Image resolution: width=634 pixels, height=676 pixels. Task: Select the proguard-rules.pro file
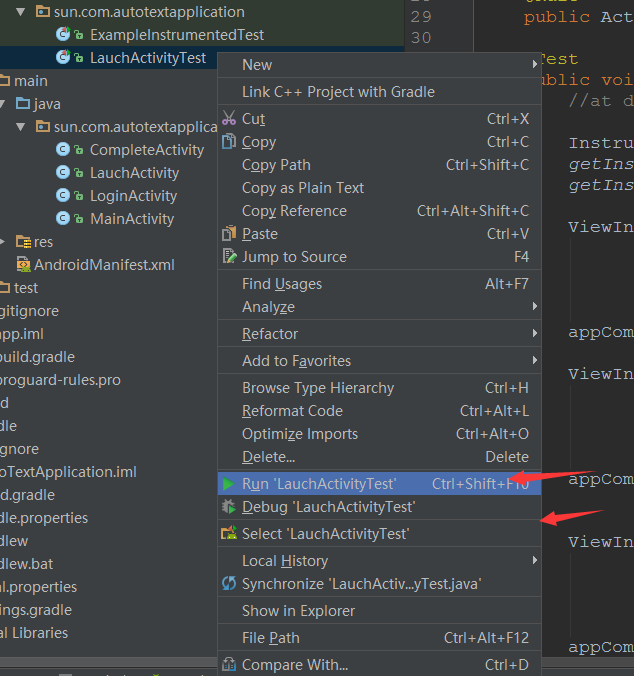click(x=60, y=380)
